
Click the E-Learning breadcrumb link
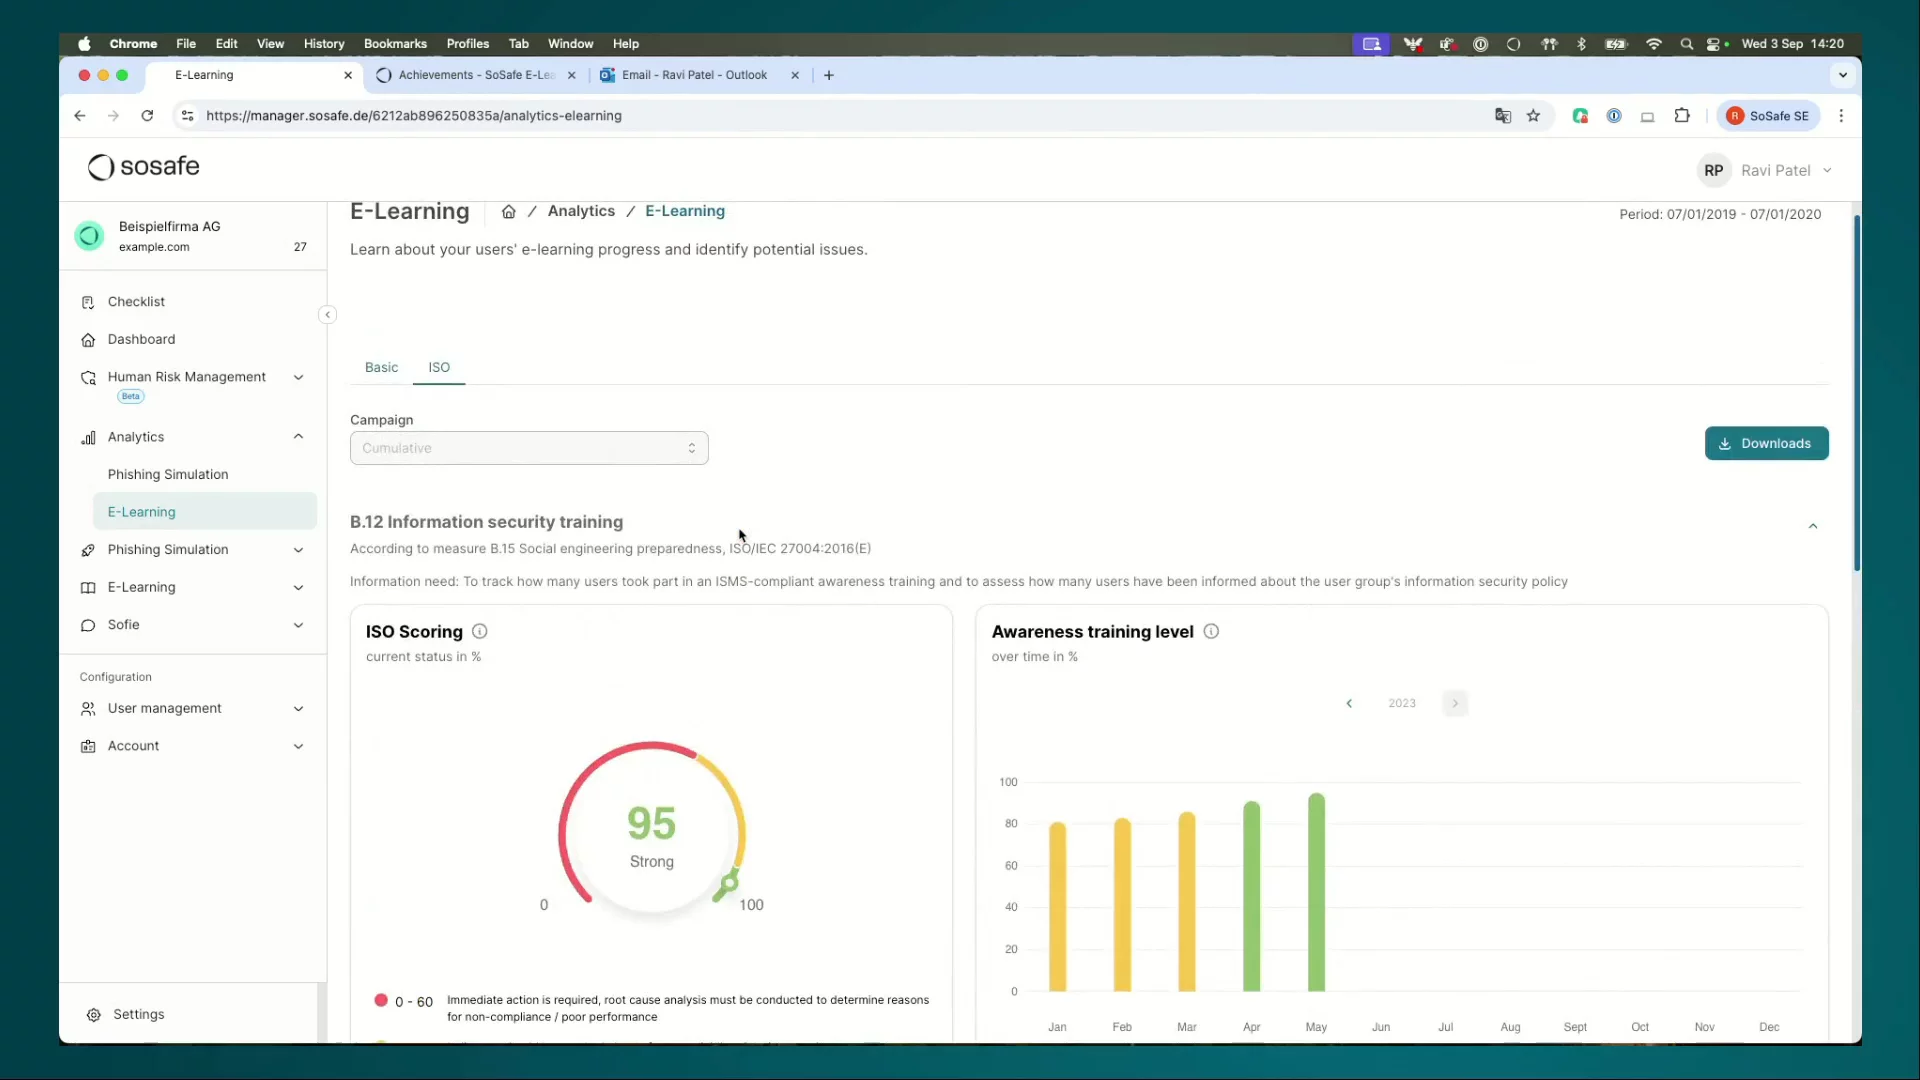point(685,211)
